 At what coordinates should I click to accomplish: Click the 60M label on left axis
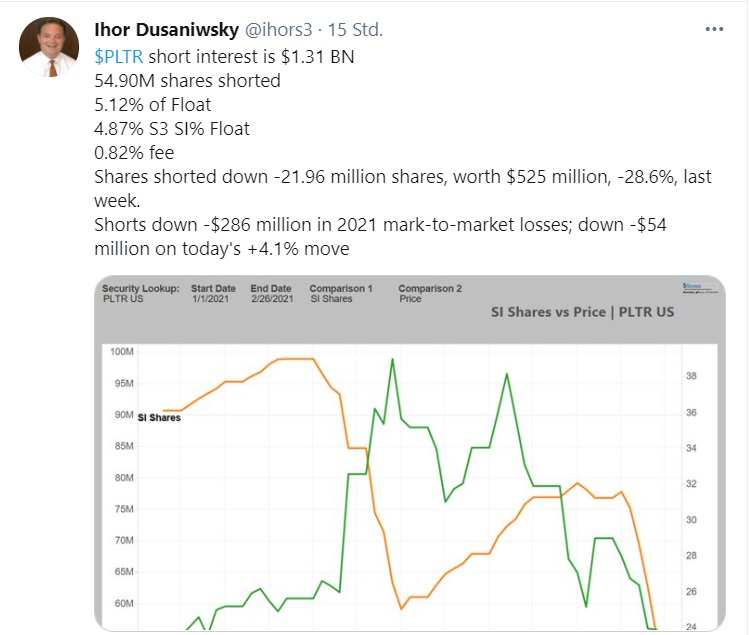pos(123,604)
